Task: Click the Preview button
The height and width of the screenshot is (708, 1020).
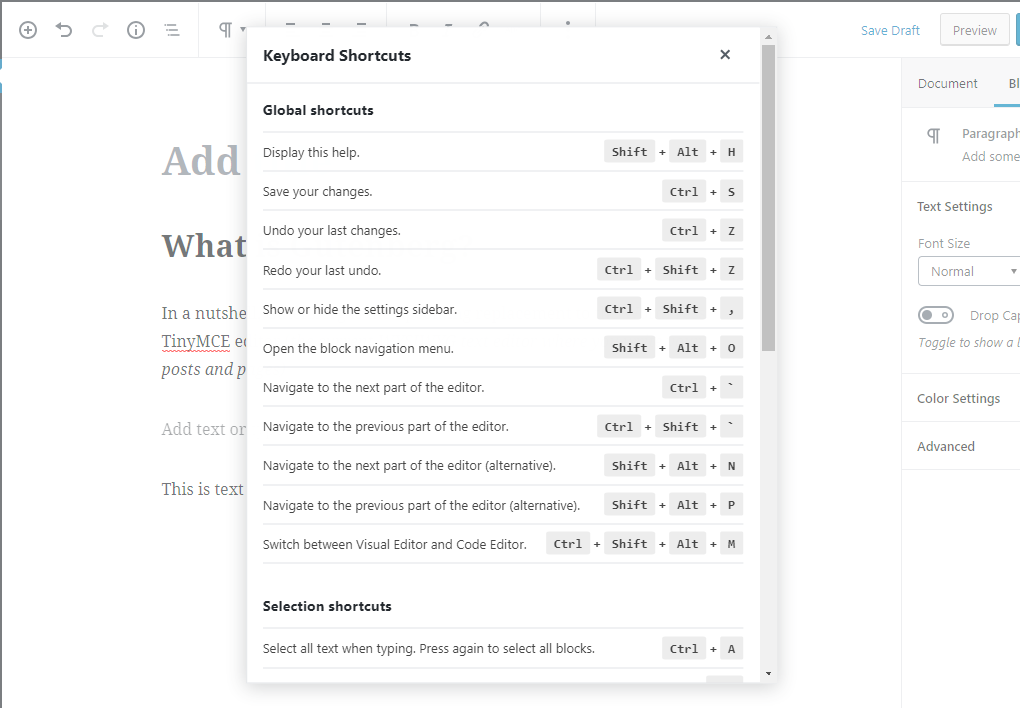Action: [x=974, y=31]
